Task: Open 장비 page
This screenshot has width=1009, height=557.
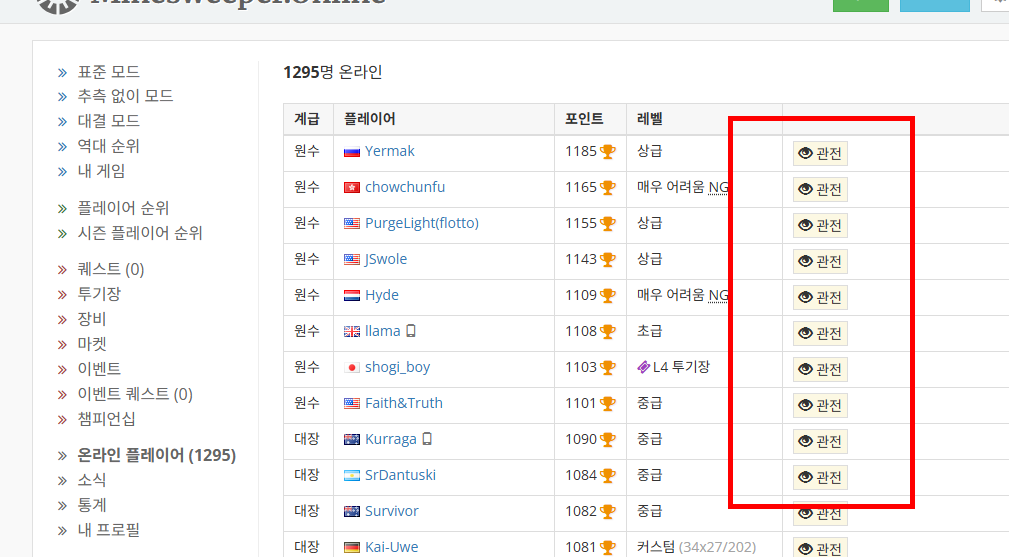Action: pyautogui.click(x=91, y=319)
